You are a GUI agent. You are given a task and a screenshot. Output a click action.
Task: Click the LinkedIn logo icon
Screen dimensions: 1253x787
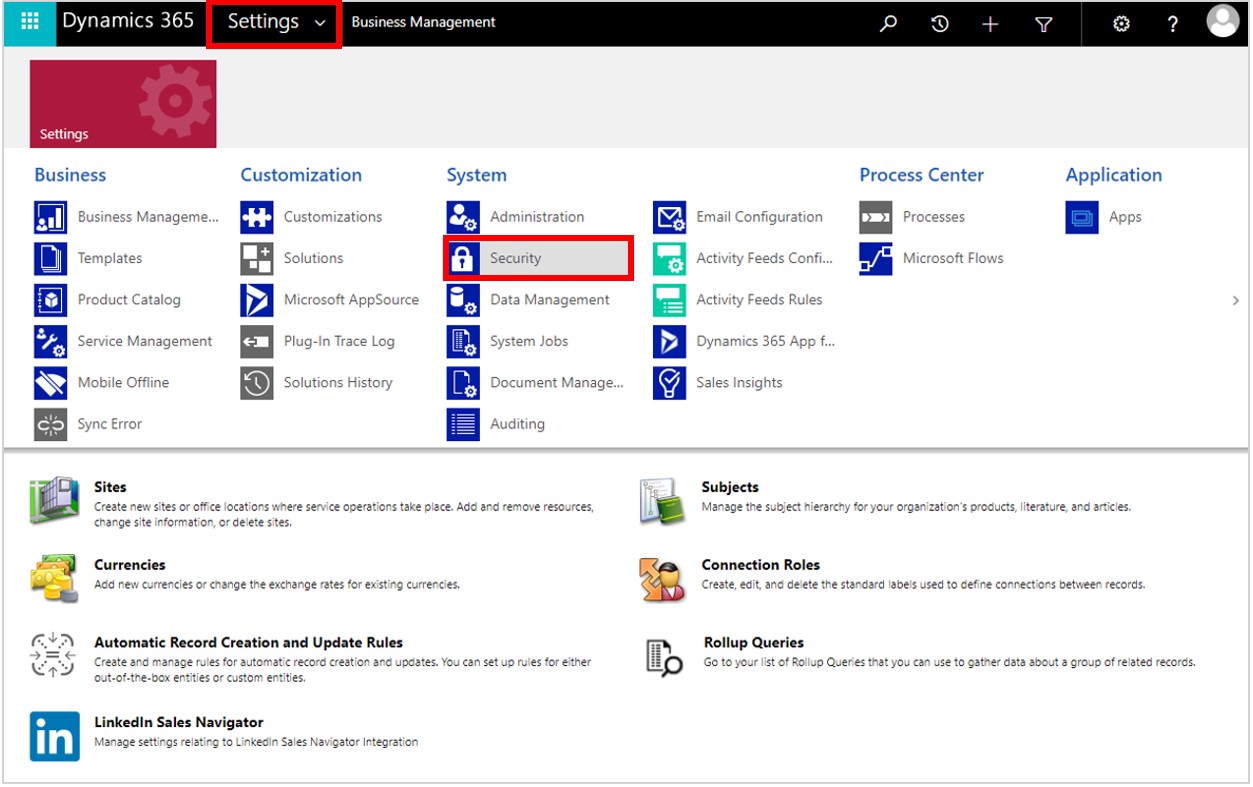55,737
